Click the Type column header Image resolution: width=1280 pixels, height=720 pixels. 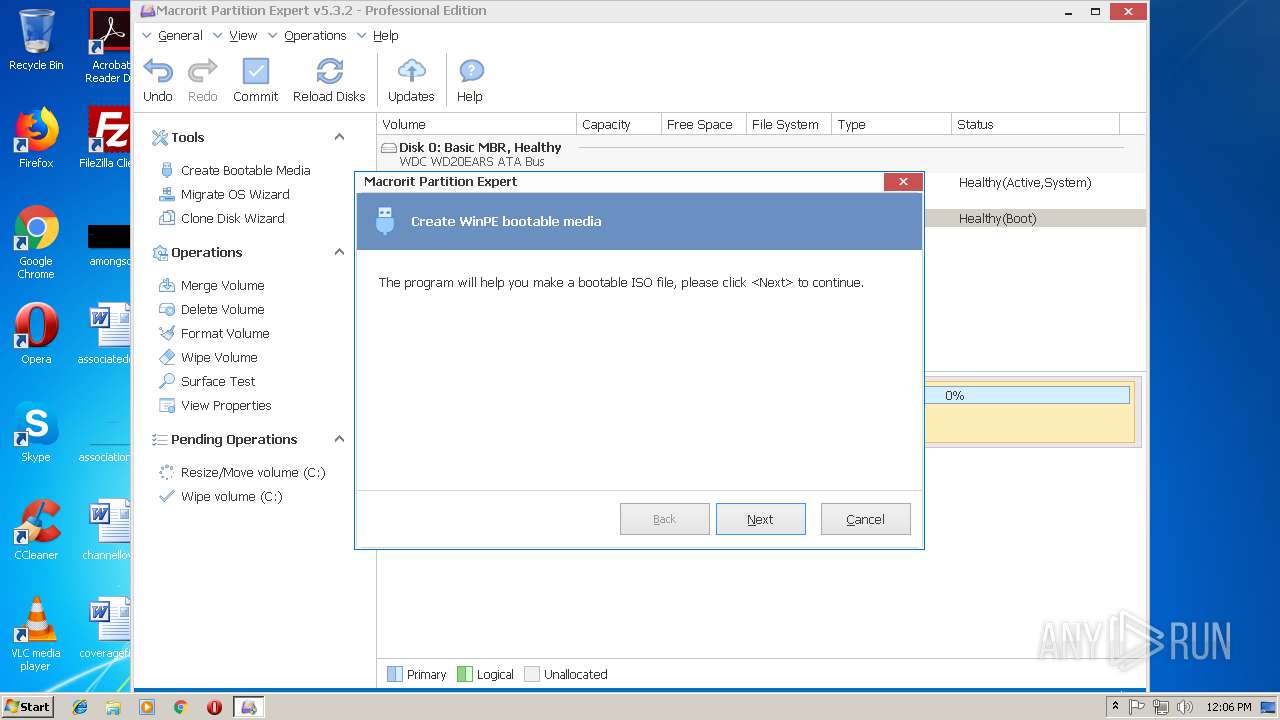[892, 124]
